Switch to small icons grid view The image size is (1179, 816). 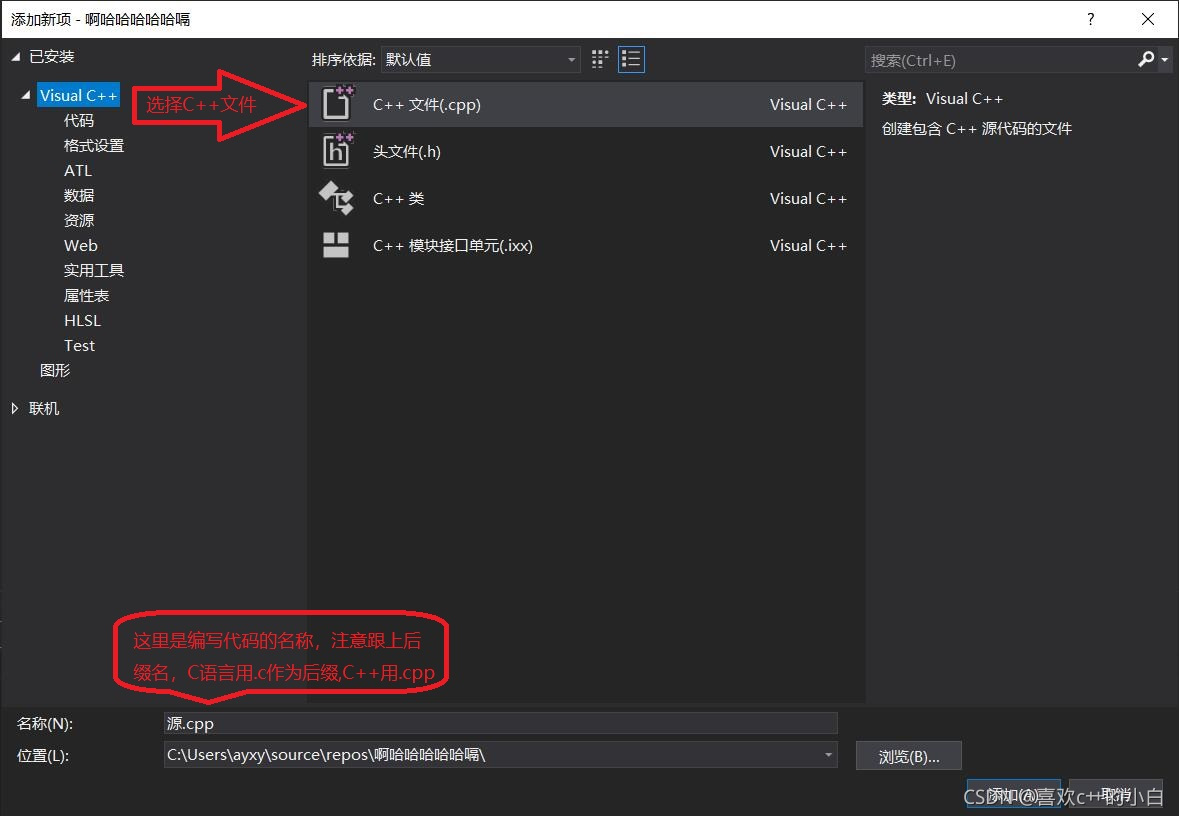(x=599, y=59)
